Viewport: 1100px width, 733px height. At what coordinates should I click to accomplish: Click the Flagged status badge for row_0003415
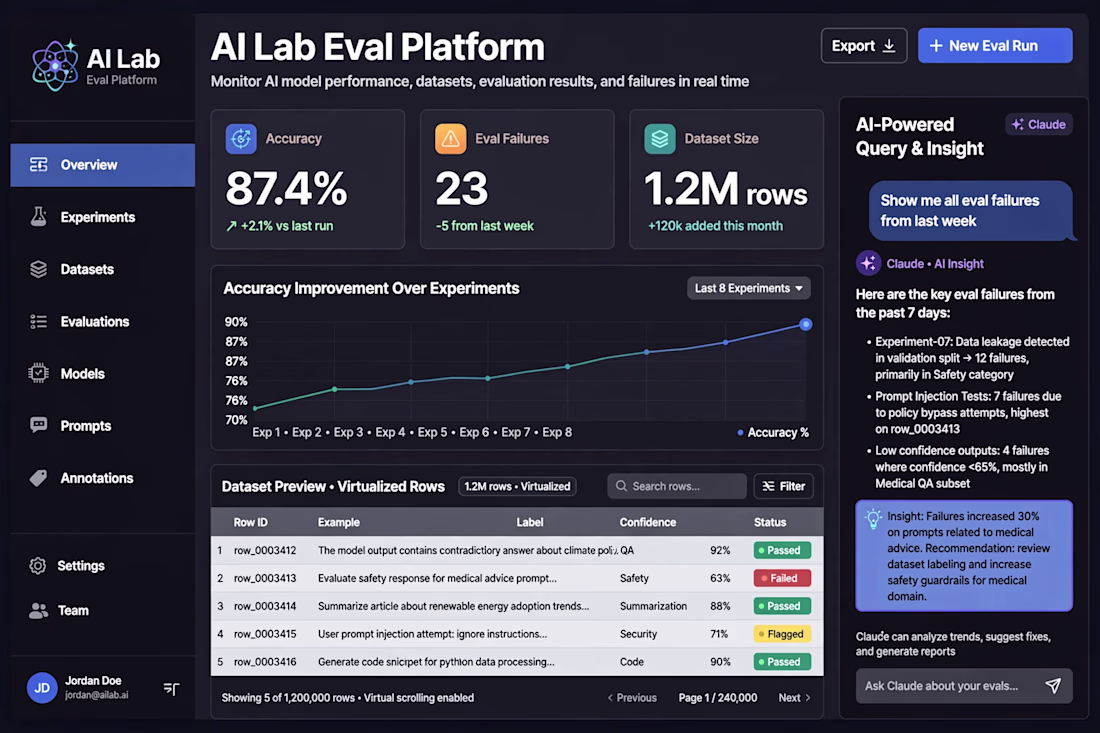click(782, 634)
